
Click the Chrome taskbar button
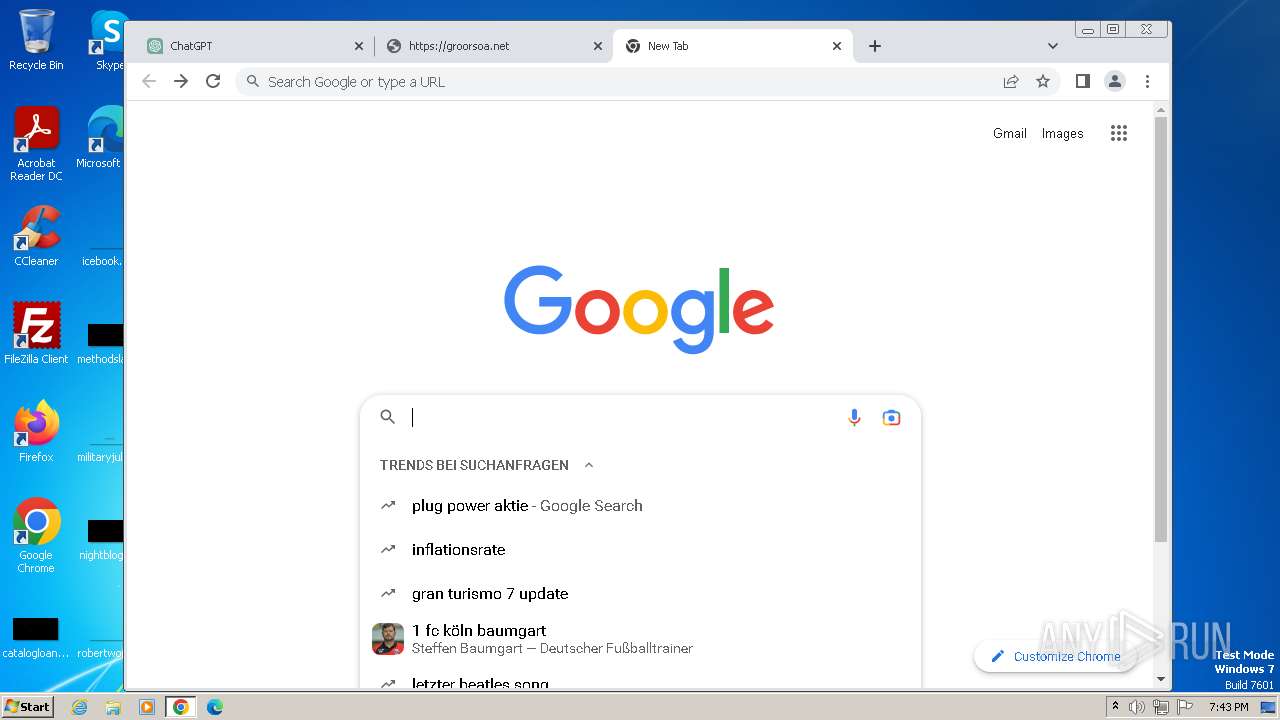tap(180, 707)
